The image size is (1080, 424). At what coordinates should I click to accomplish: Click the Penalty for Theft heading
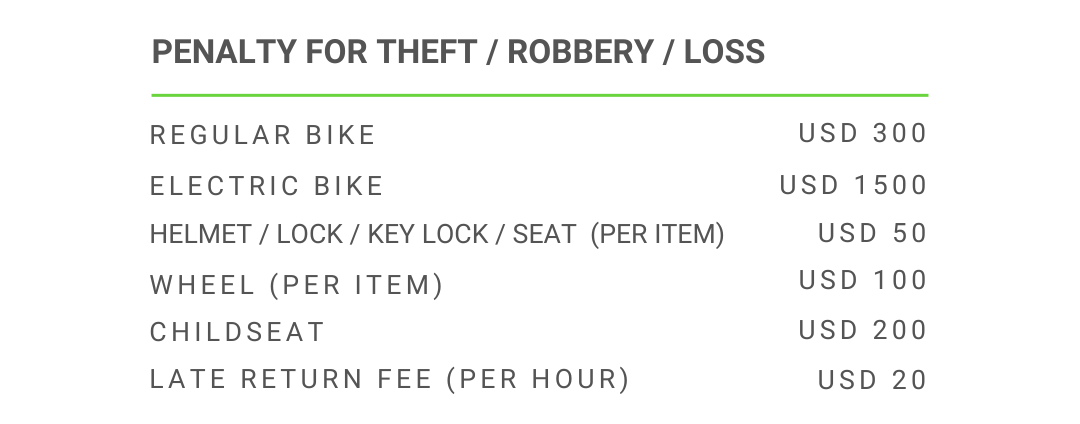(x=457, y=52)
